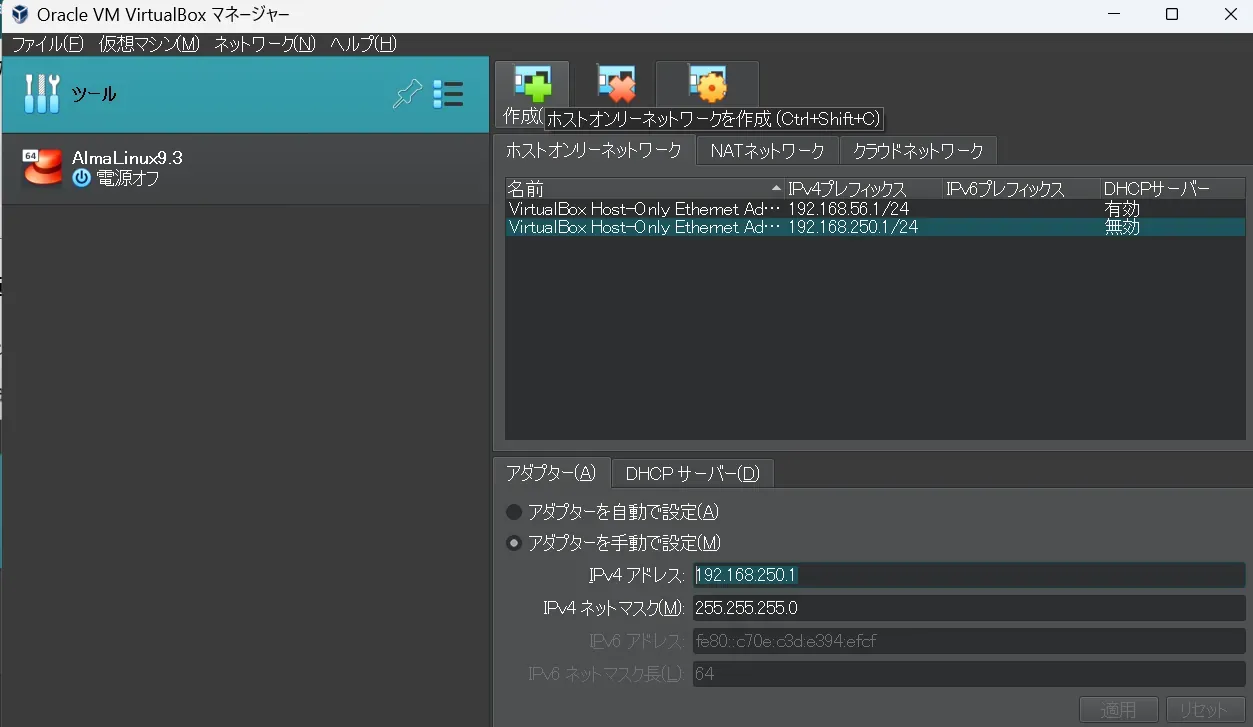The width and height of the screenshot is (1253, 727).
Task: Select アダプターを手動で設定 radio button
Action: [514, 543]
